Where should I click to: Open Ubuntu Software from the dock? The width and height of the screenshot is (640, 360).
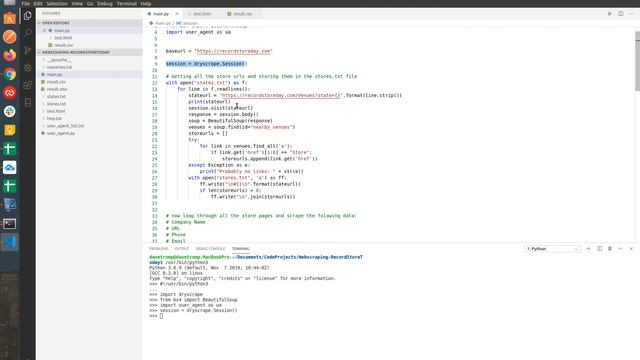click(10, 18)
